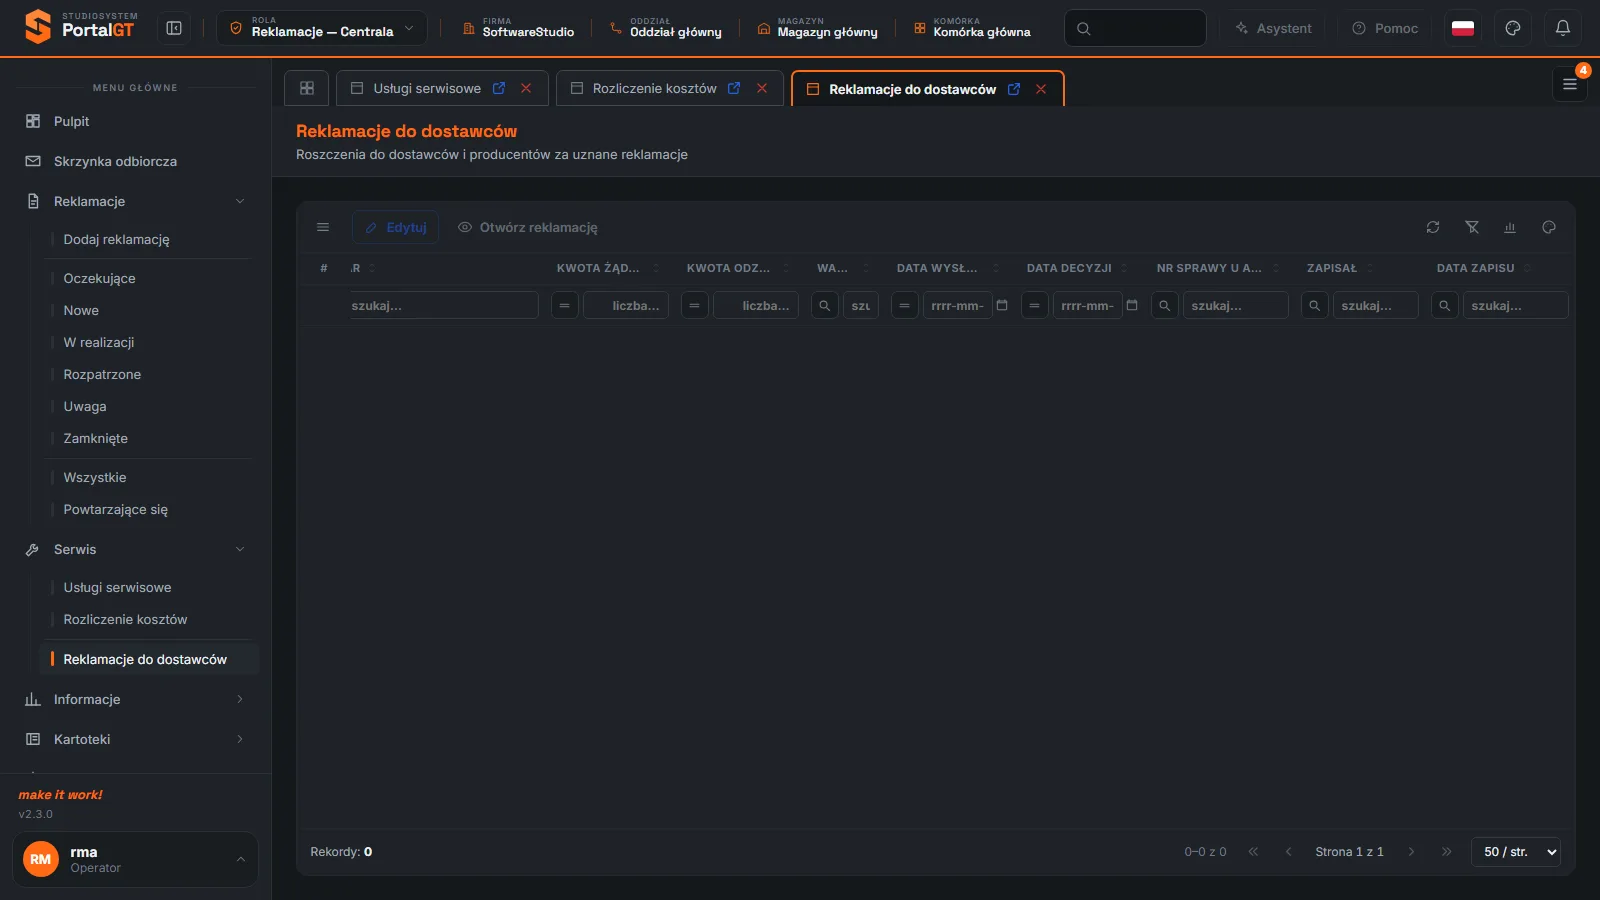Collapse the Reklamacje menu section
This screenshot has width=1600, height=900.
click(240, 201)
